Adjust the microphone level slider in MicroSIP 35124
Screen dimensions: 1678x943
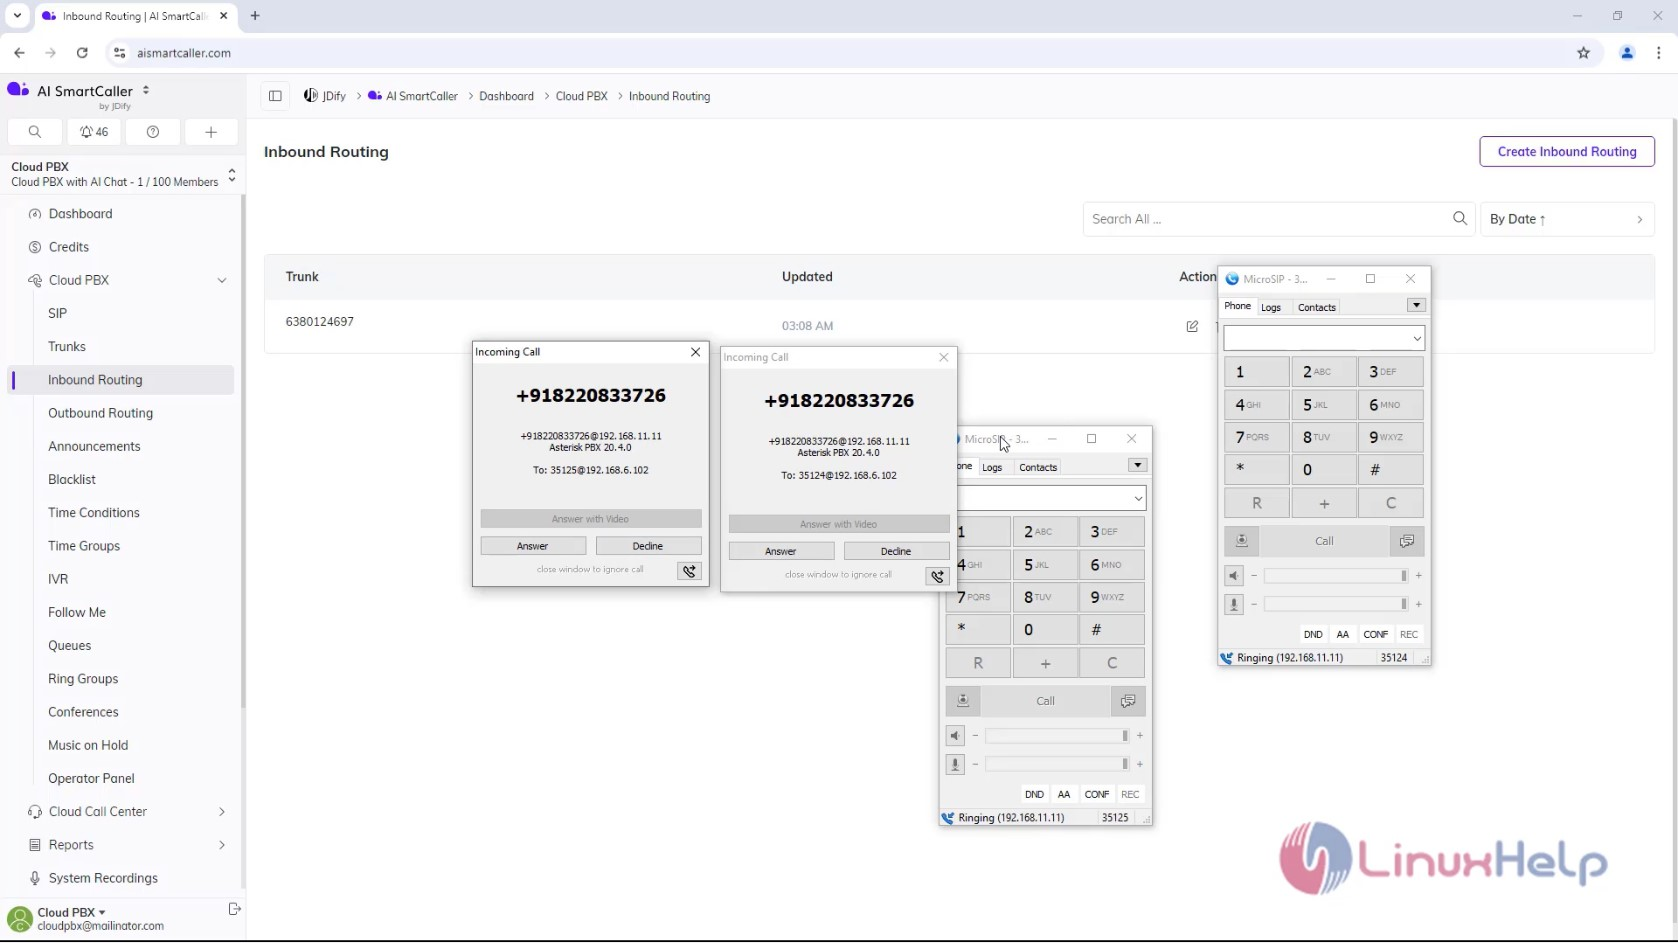click(1336, 604)
